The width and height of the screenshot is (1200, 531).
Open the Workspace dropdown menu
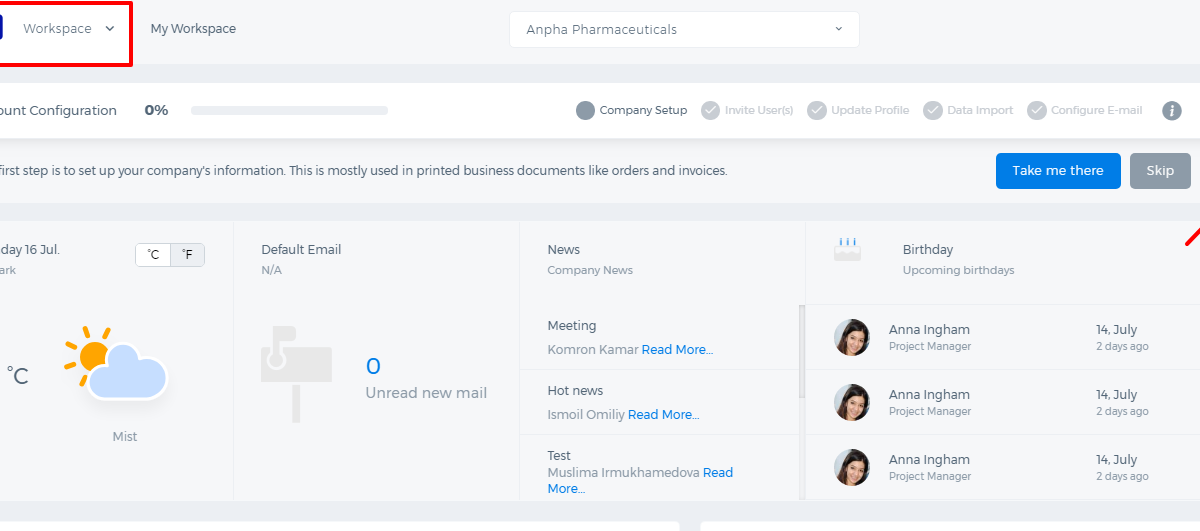click(65, 29)
